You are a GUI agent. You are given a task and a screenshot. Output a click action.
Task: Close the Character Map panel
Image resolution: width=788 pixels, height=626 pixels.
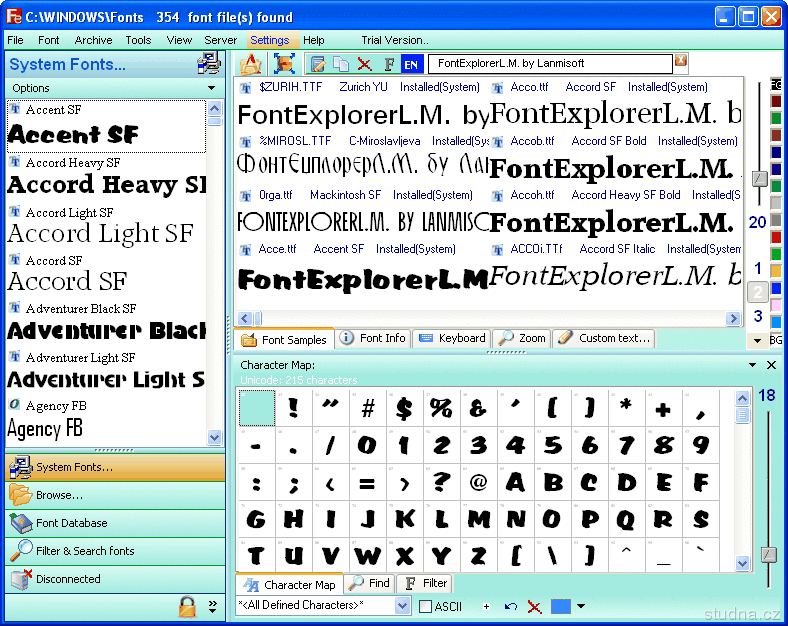[x=771, y=365]
